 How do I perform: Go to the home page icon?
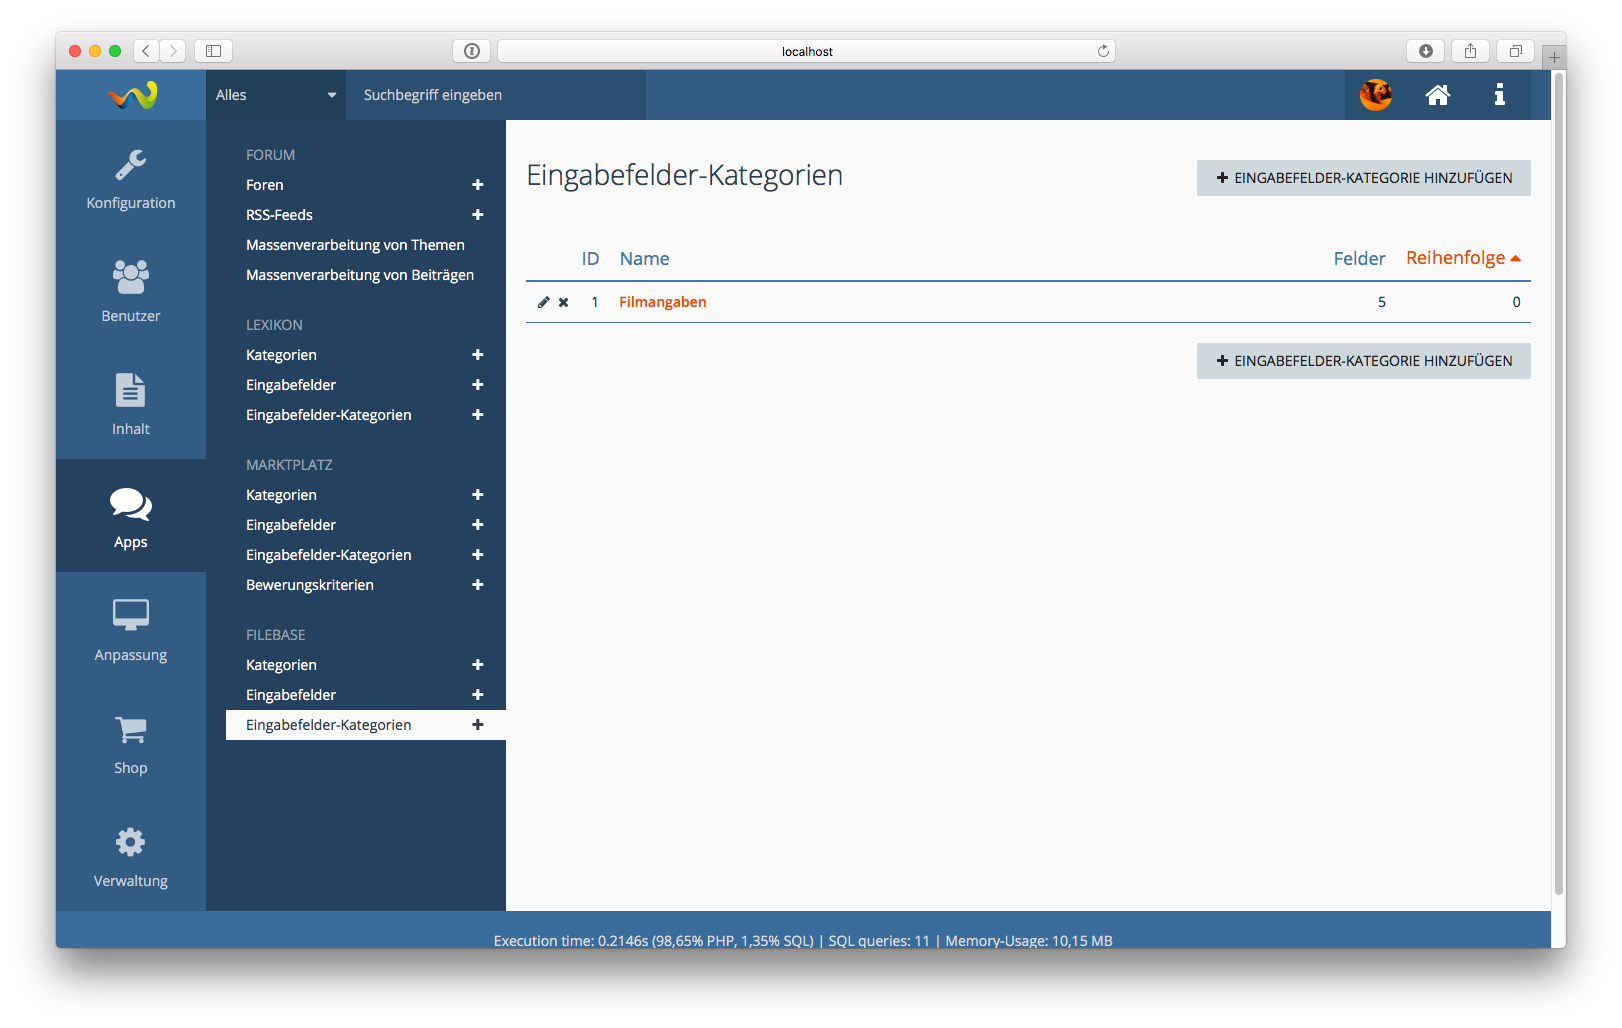pyautogui.click(x=1437, y=95)
